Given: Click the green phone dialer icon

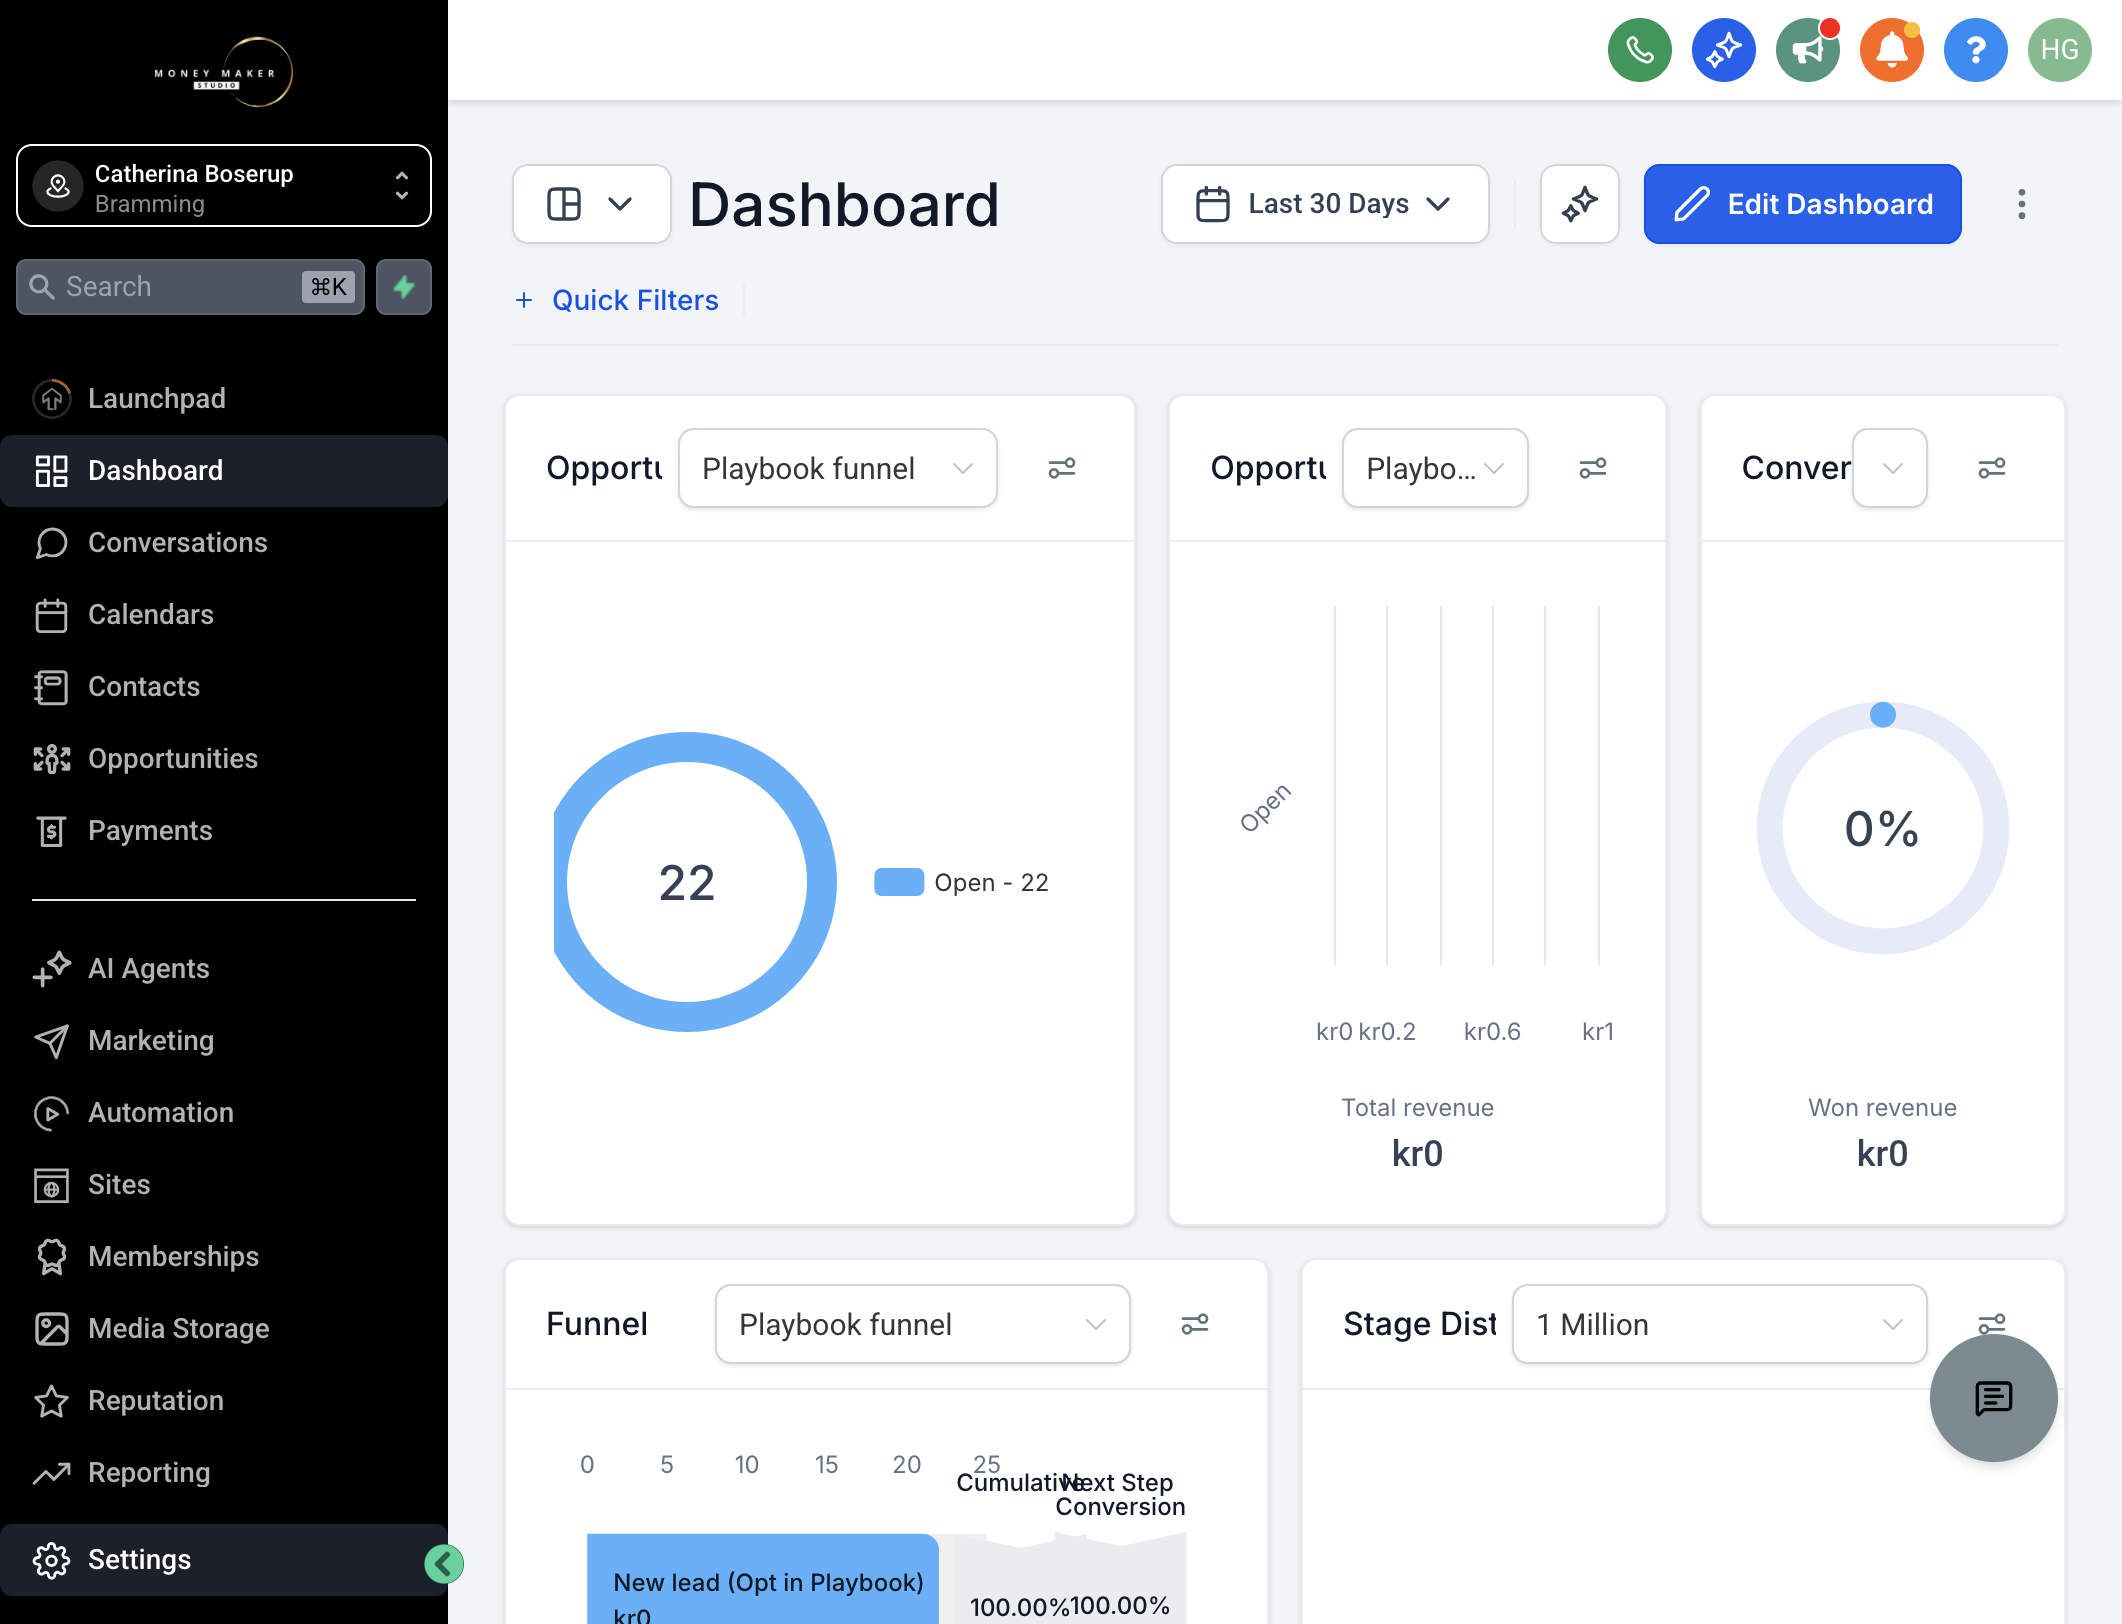Looking at the screenshot, I should pyautogui.click(x=1639, y=50).
